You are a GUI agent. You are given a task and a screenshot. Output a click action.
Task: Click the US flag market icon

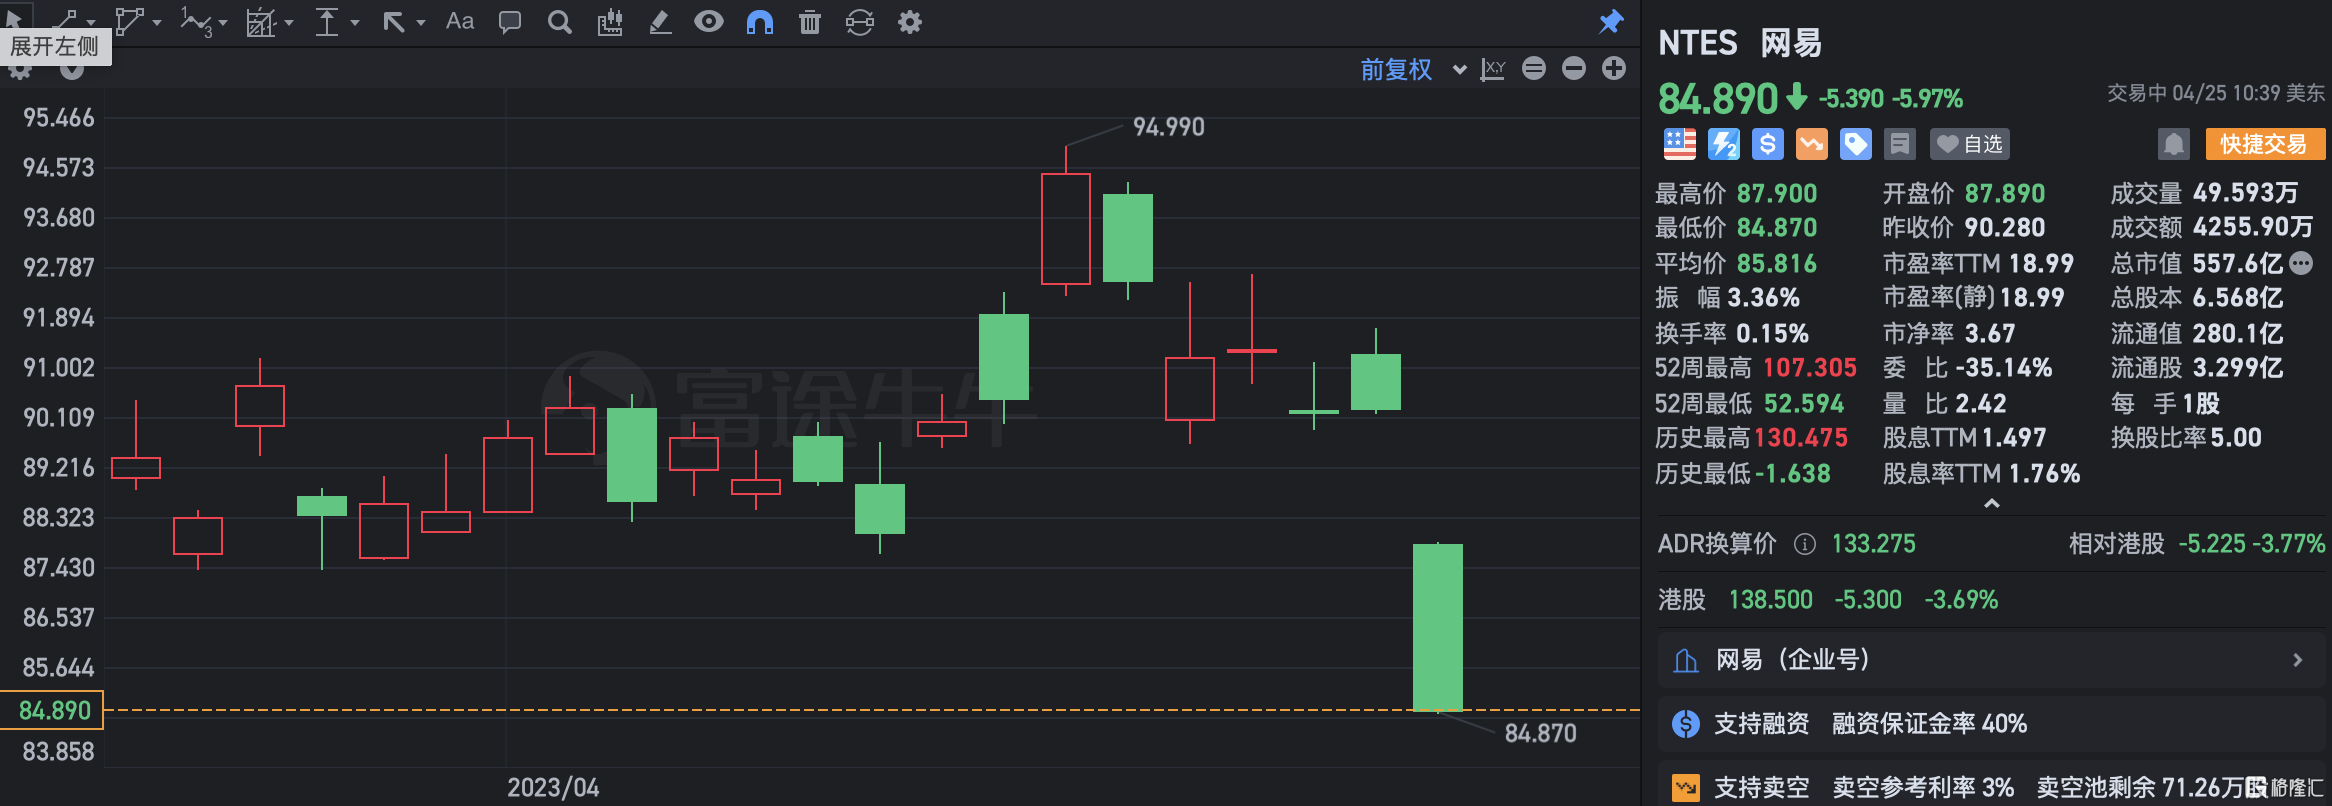point(1680,144)
